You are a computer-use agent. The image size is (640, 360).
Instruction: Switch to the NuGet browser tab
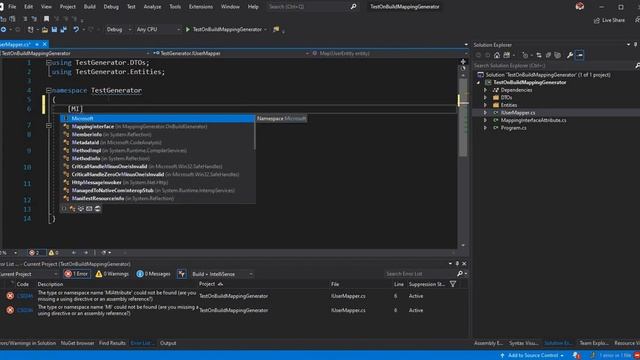coord(77,343)
